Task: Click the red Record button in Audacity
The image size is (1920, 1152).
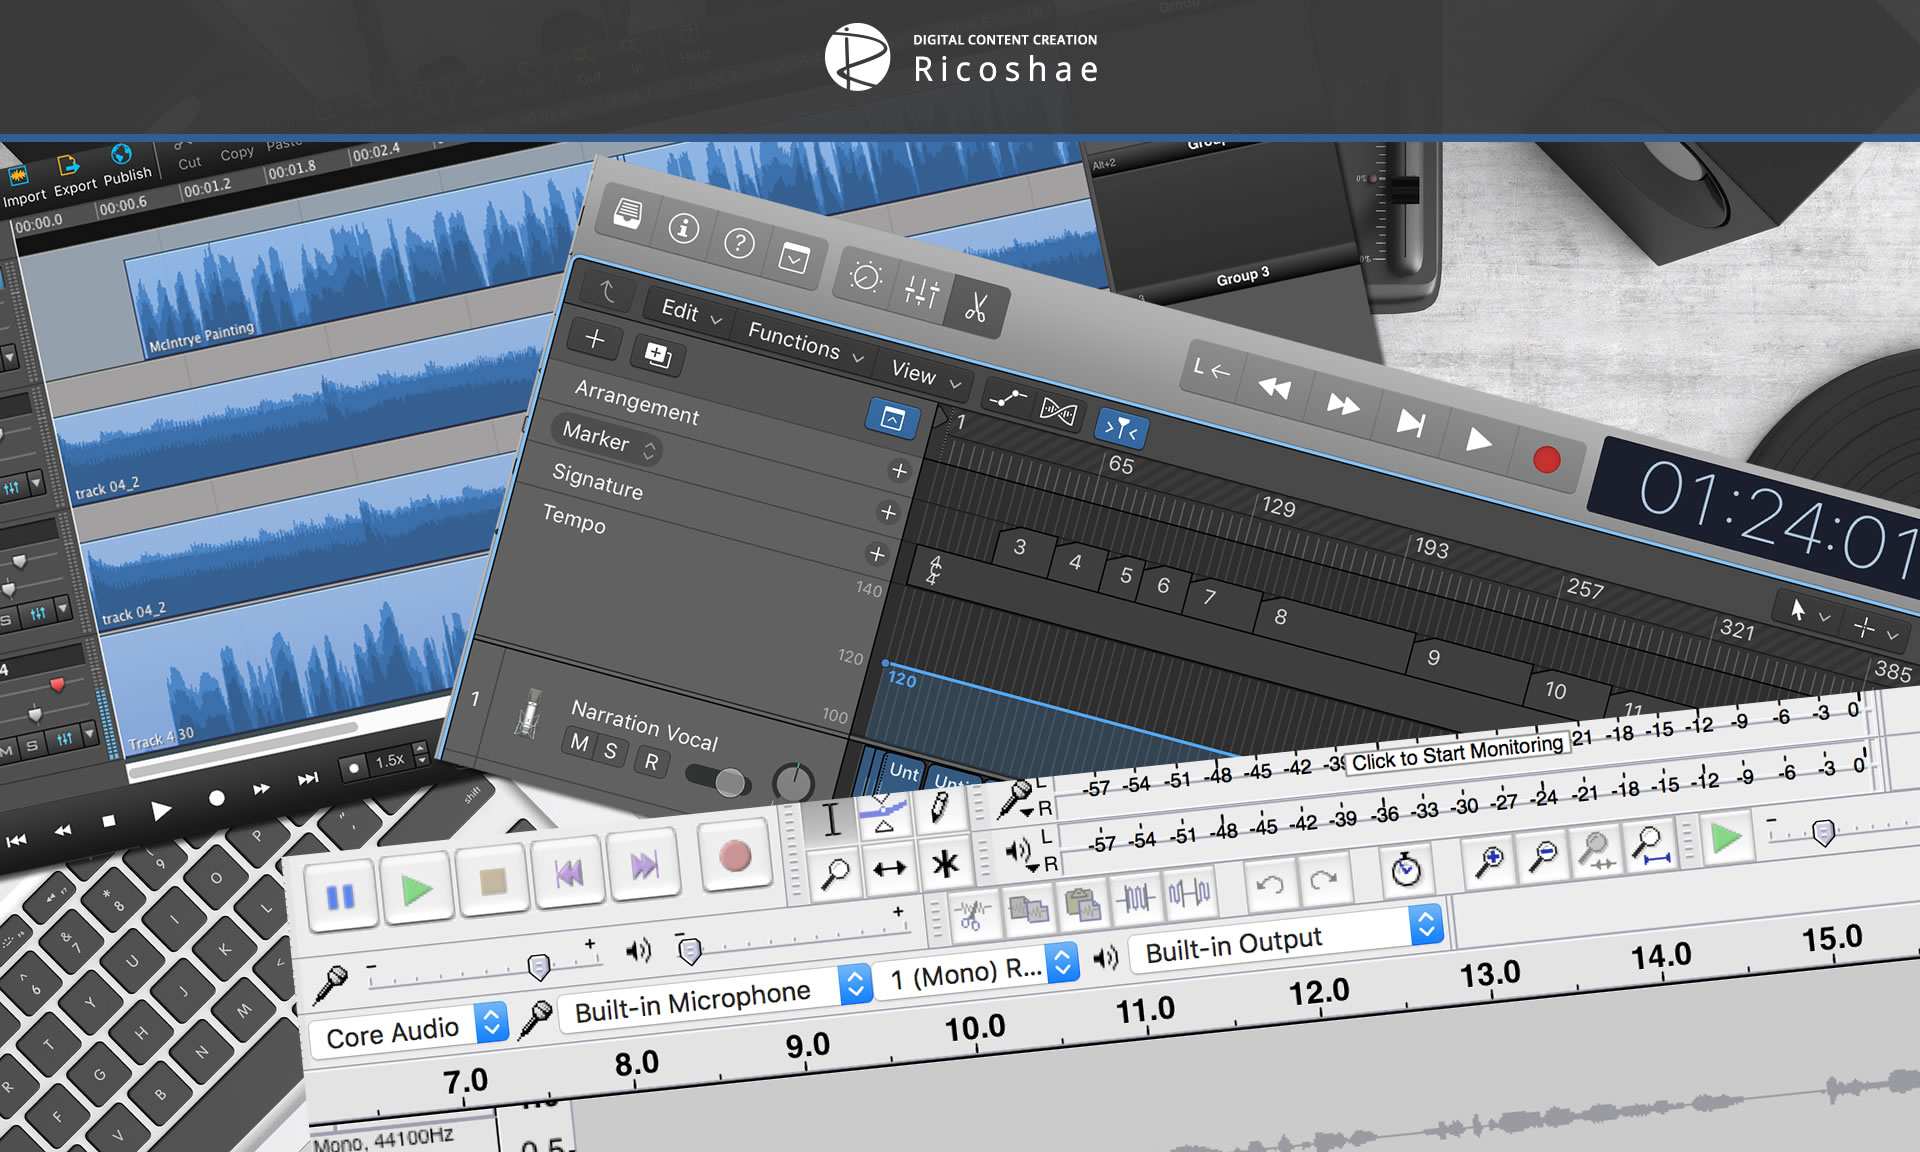Action: click(735, 855)
